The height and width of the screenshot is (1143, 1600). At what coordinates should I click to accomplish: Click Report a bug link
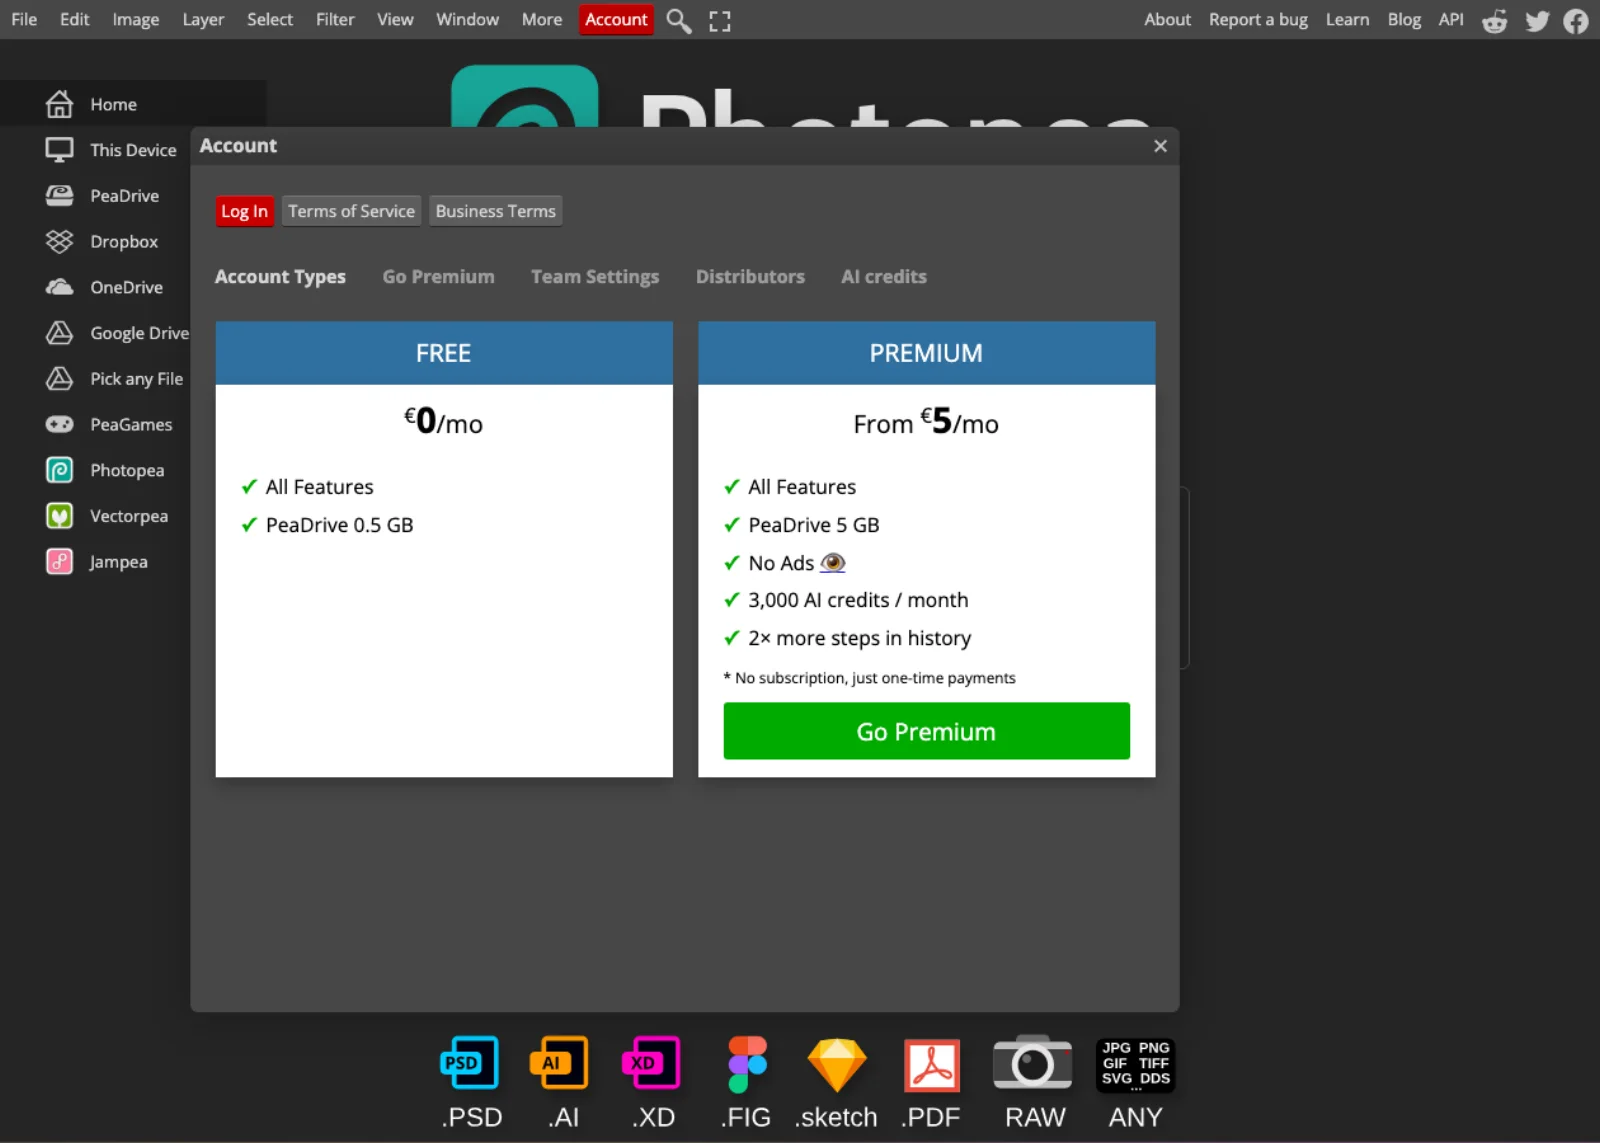point(1258,20)
